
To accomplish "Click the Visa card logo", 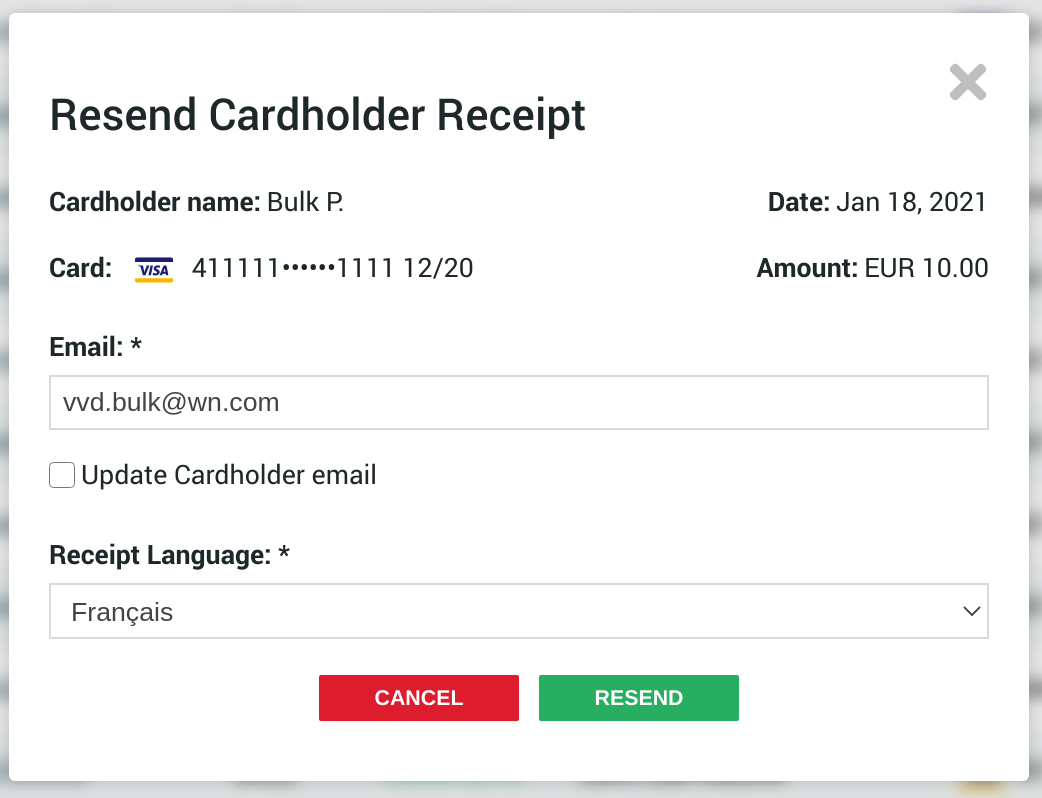I will click(x=154, y=269).
